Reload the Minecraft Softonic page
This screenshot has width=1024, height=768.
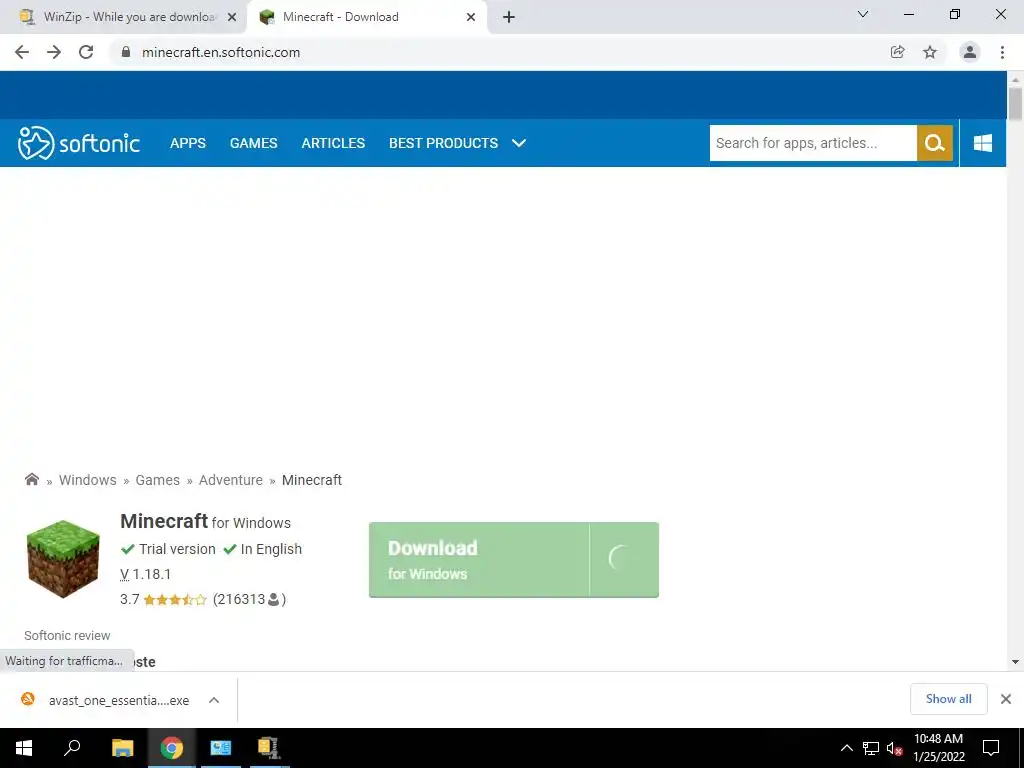(x=86, y=52)
